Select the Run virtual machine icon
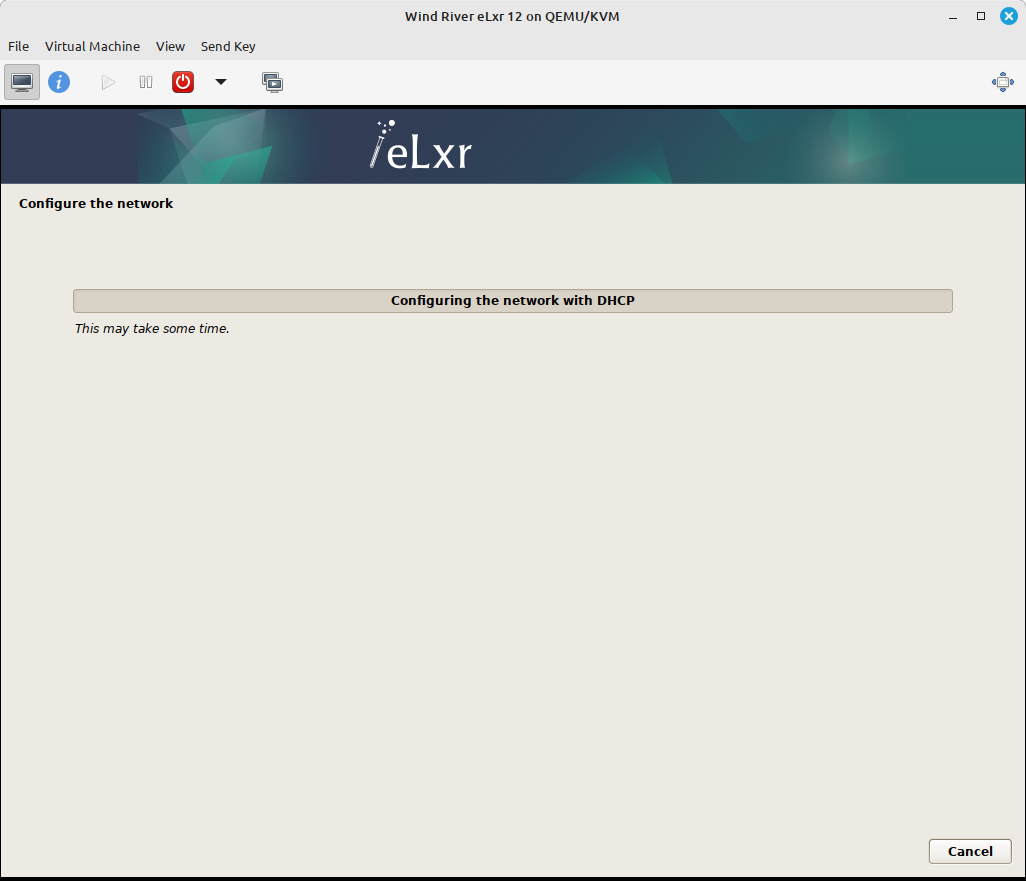Screen dimensions: 1026x881 (x=107, y=81)
